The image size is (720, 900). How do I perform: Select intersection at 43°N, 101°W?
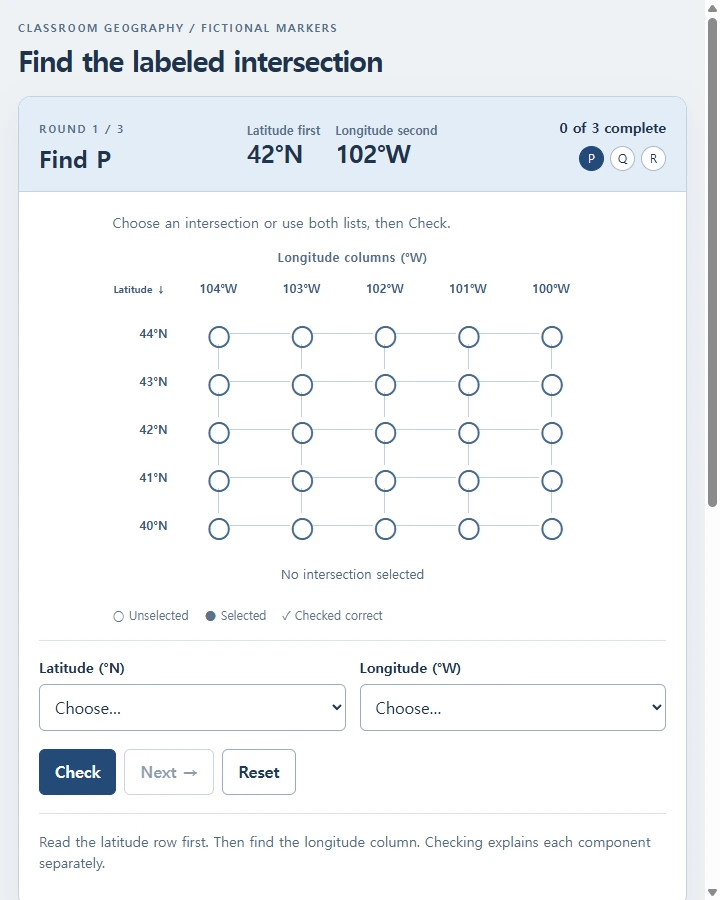(x=469, y=385)
